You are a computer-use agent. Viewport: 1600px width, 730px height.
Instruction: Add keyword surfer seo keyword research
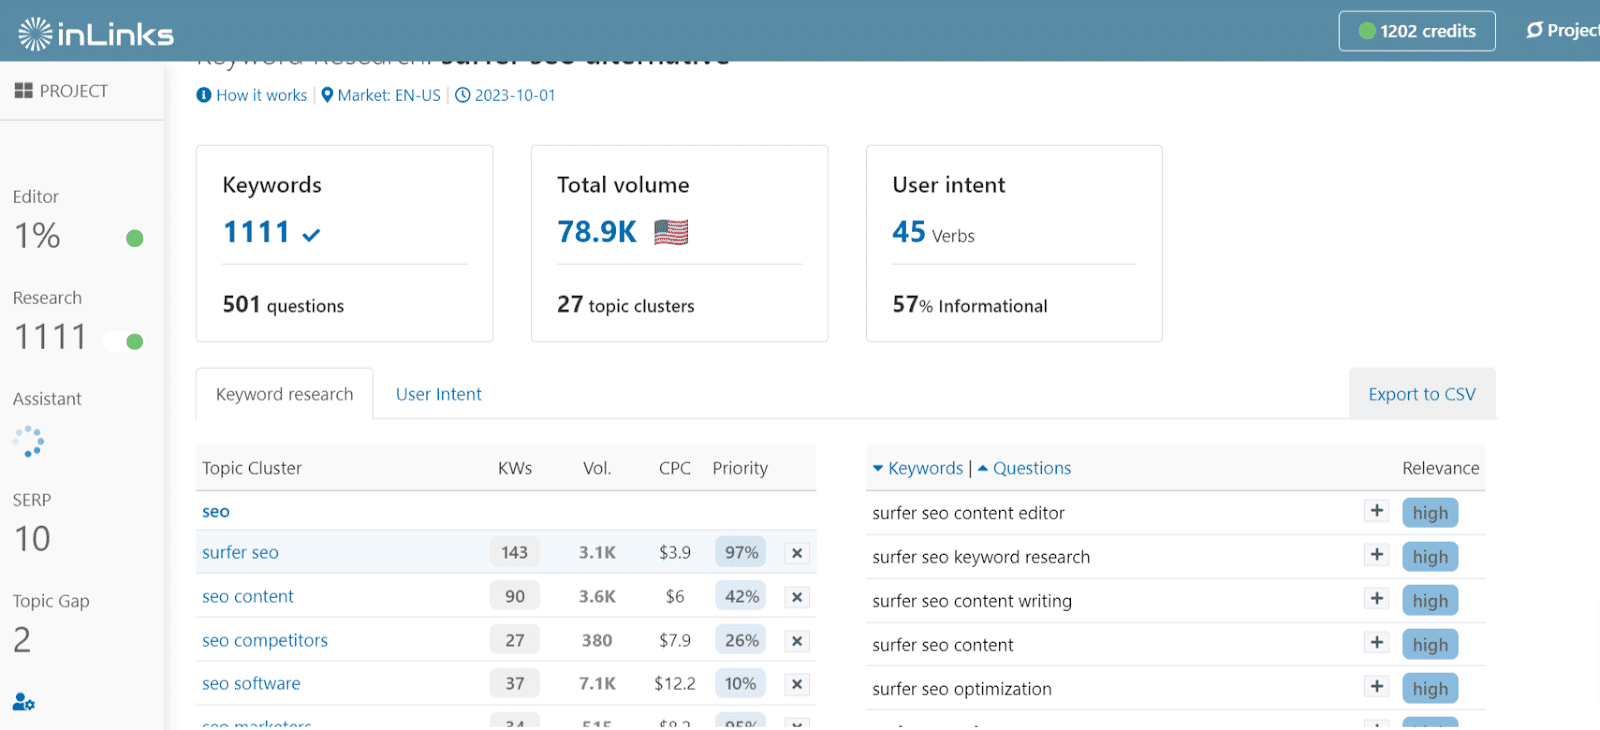click(1377, 555)
